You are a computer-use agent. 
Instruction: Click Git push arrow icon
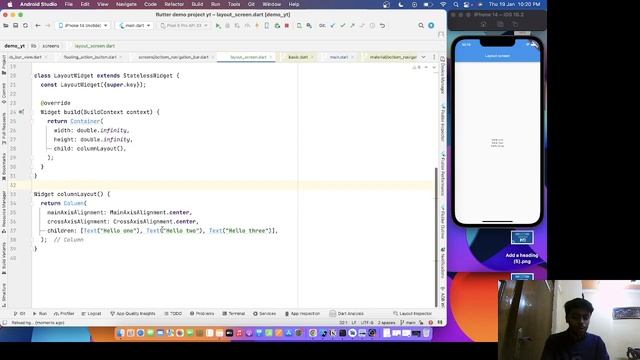pyautogui.click(x=352, y=25)
